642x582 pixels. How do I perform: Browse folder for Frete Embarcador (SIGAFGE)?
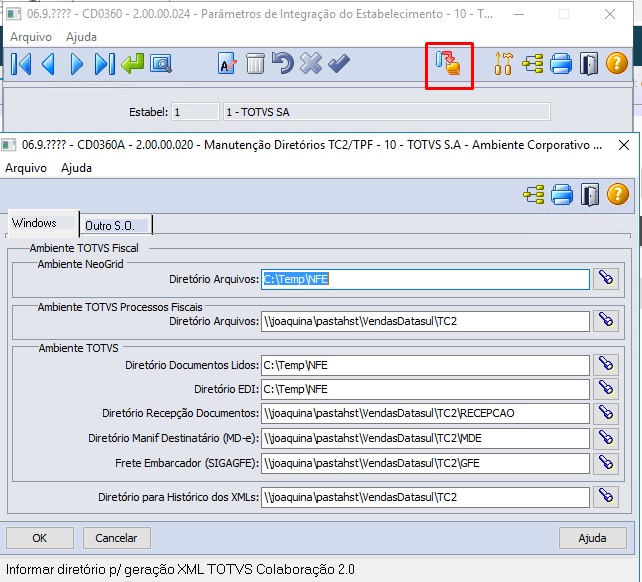(606, 463)
